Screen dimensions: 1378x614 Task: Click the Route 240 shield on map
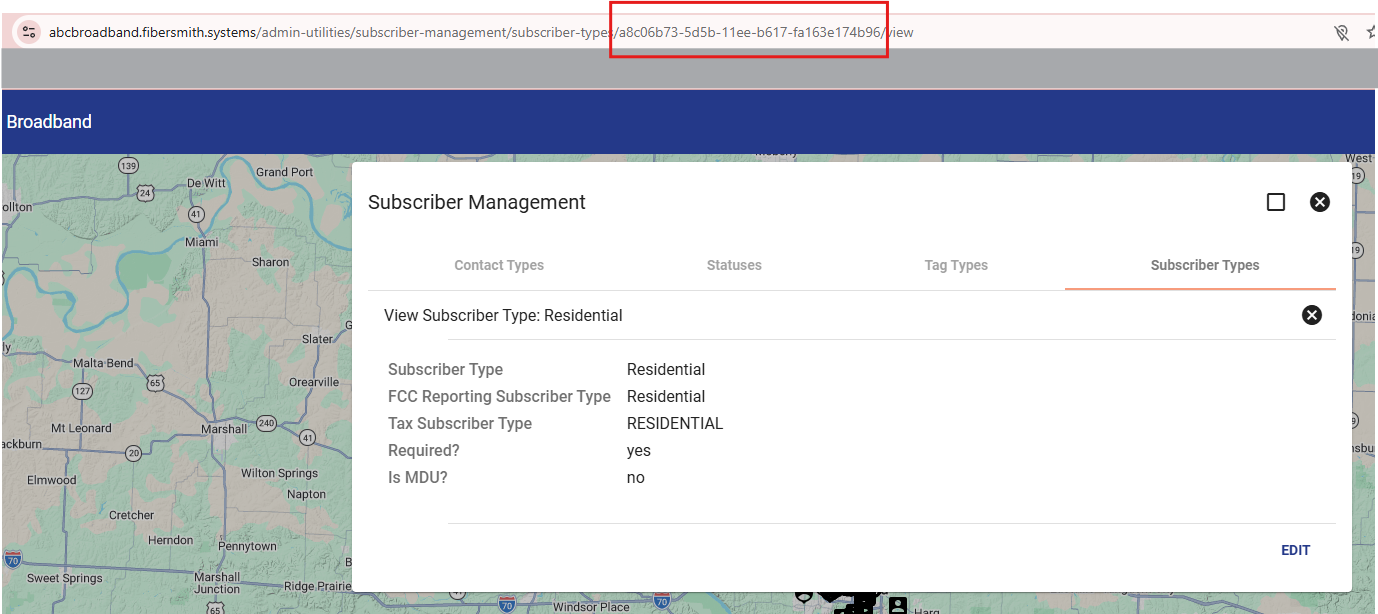pyautogui.click(x=266, y=423)
